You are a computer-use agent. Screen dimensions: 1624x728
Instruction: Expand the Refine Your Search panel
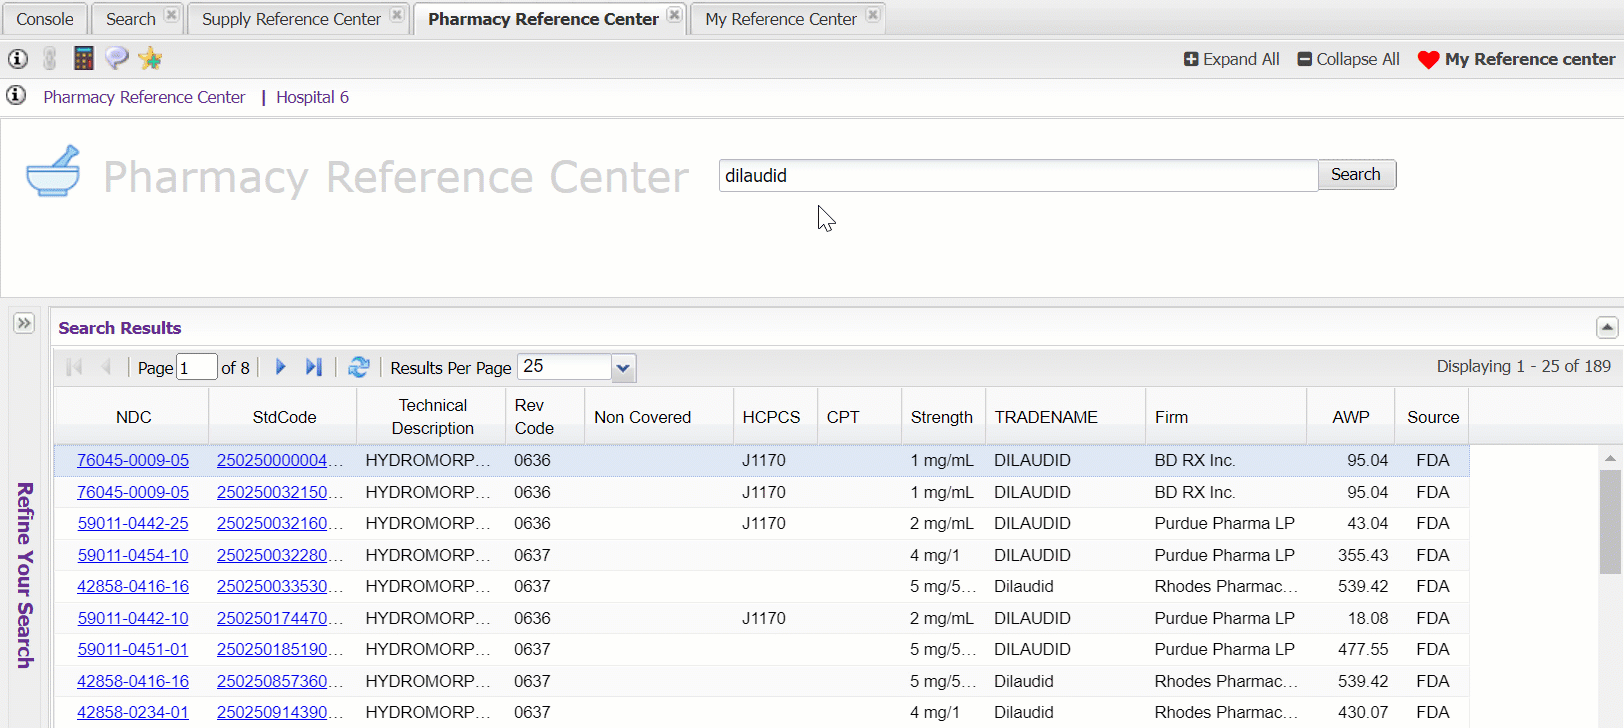[24, 324]
